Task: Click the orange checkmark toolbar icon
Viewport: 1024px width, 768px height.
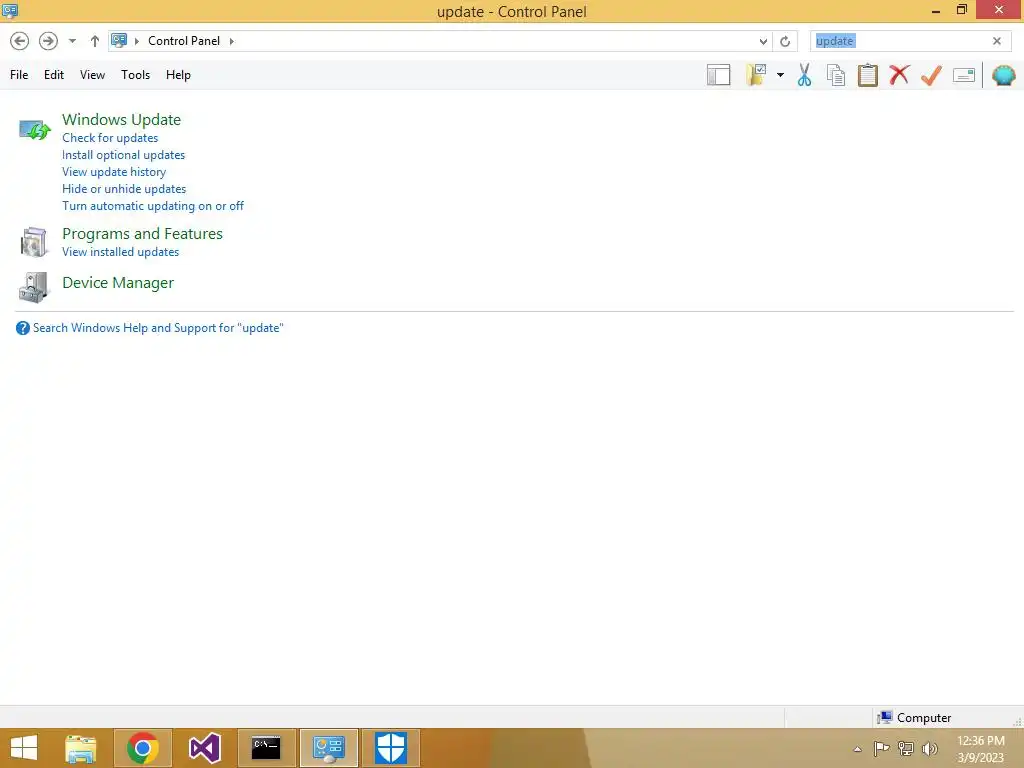Action: click(x=931, y=75)
